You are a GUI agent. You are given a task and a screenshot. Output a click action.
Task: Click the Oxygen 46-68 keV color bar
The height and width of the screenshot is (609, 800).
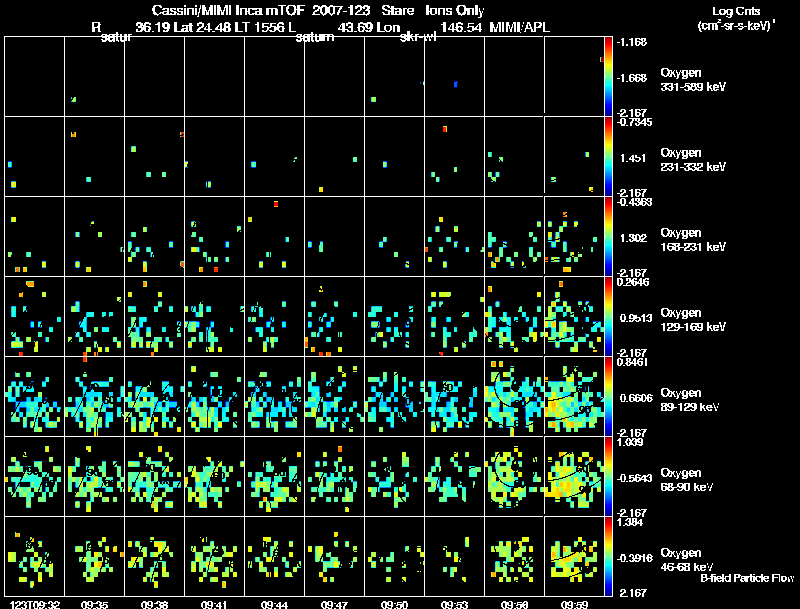coord(608,556)
